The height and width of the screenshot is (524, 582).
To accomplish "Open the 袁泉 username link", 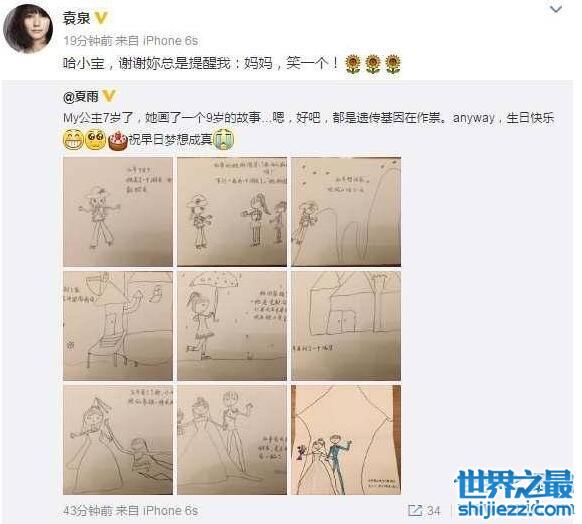I will tap(76, 18).
